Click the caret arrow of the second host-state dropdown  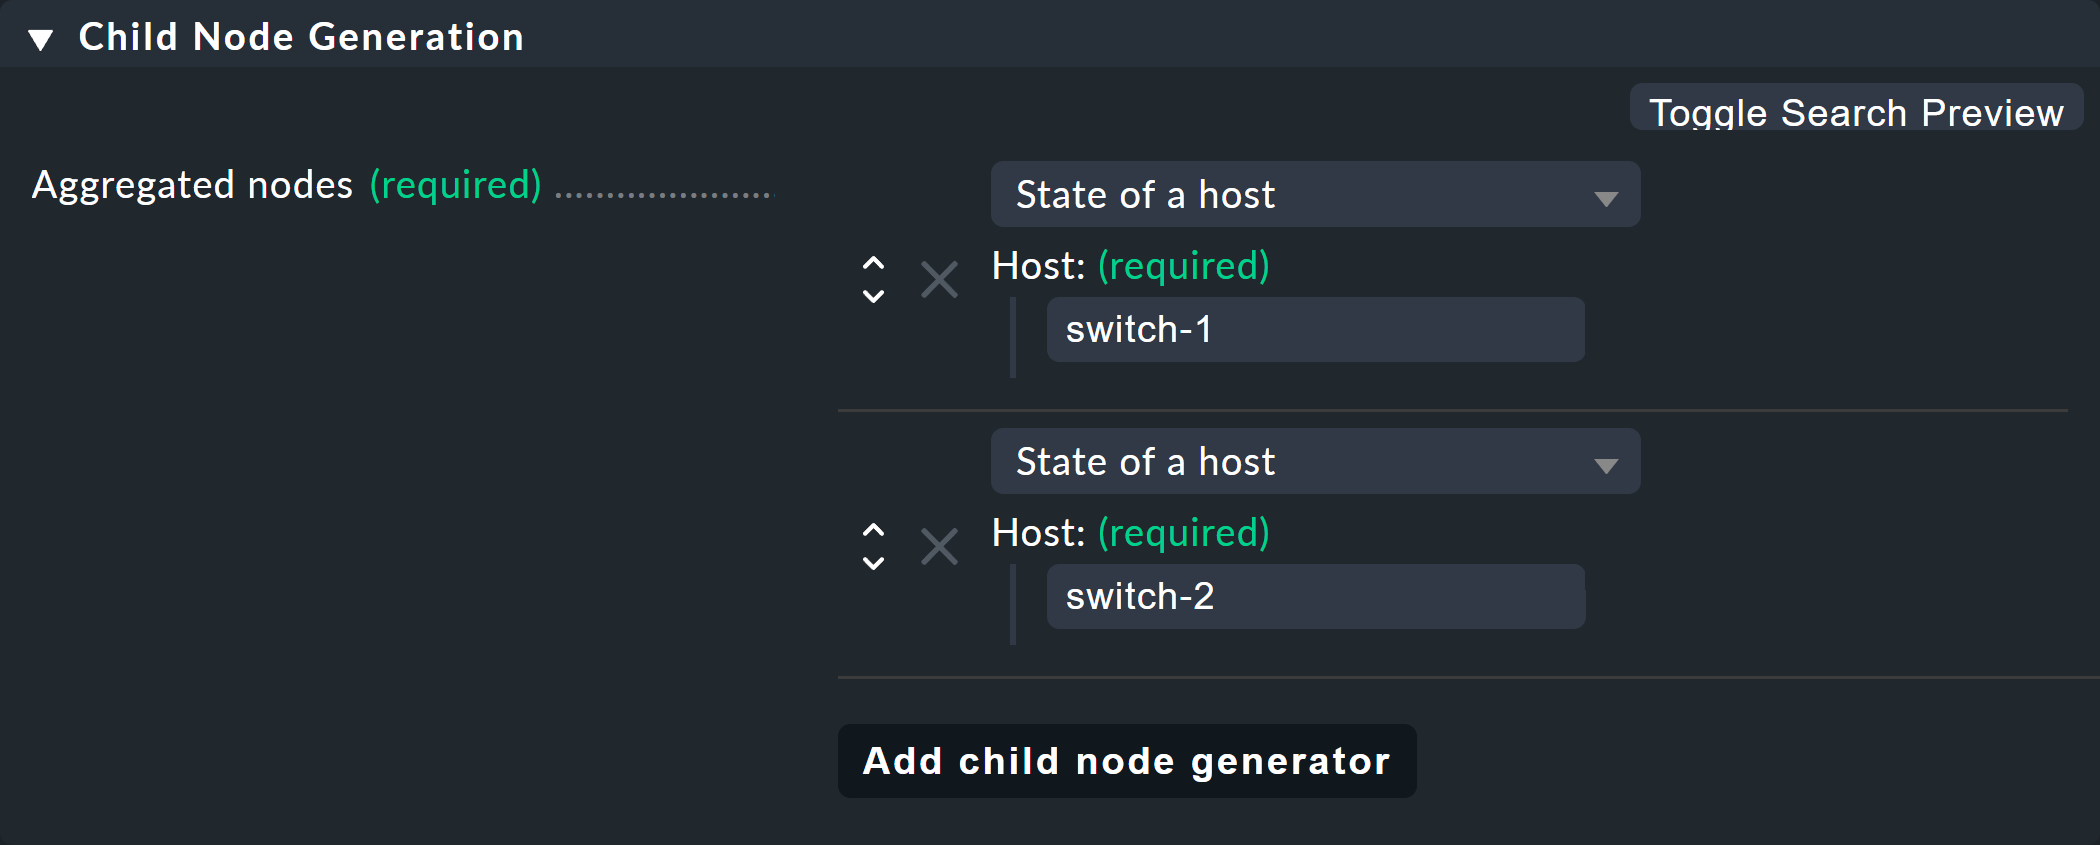[1606, 465]
